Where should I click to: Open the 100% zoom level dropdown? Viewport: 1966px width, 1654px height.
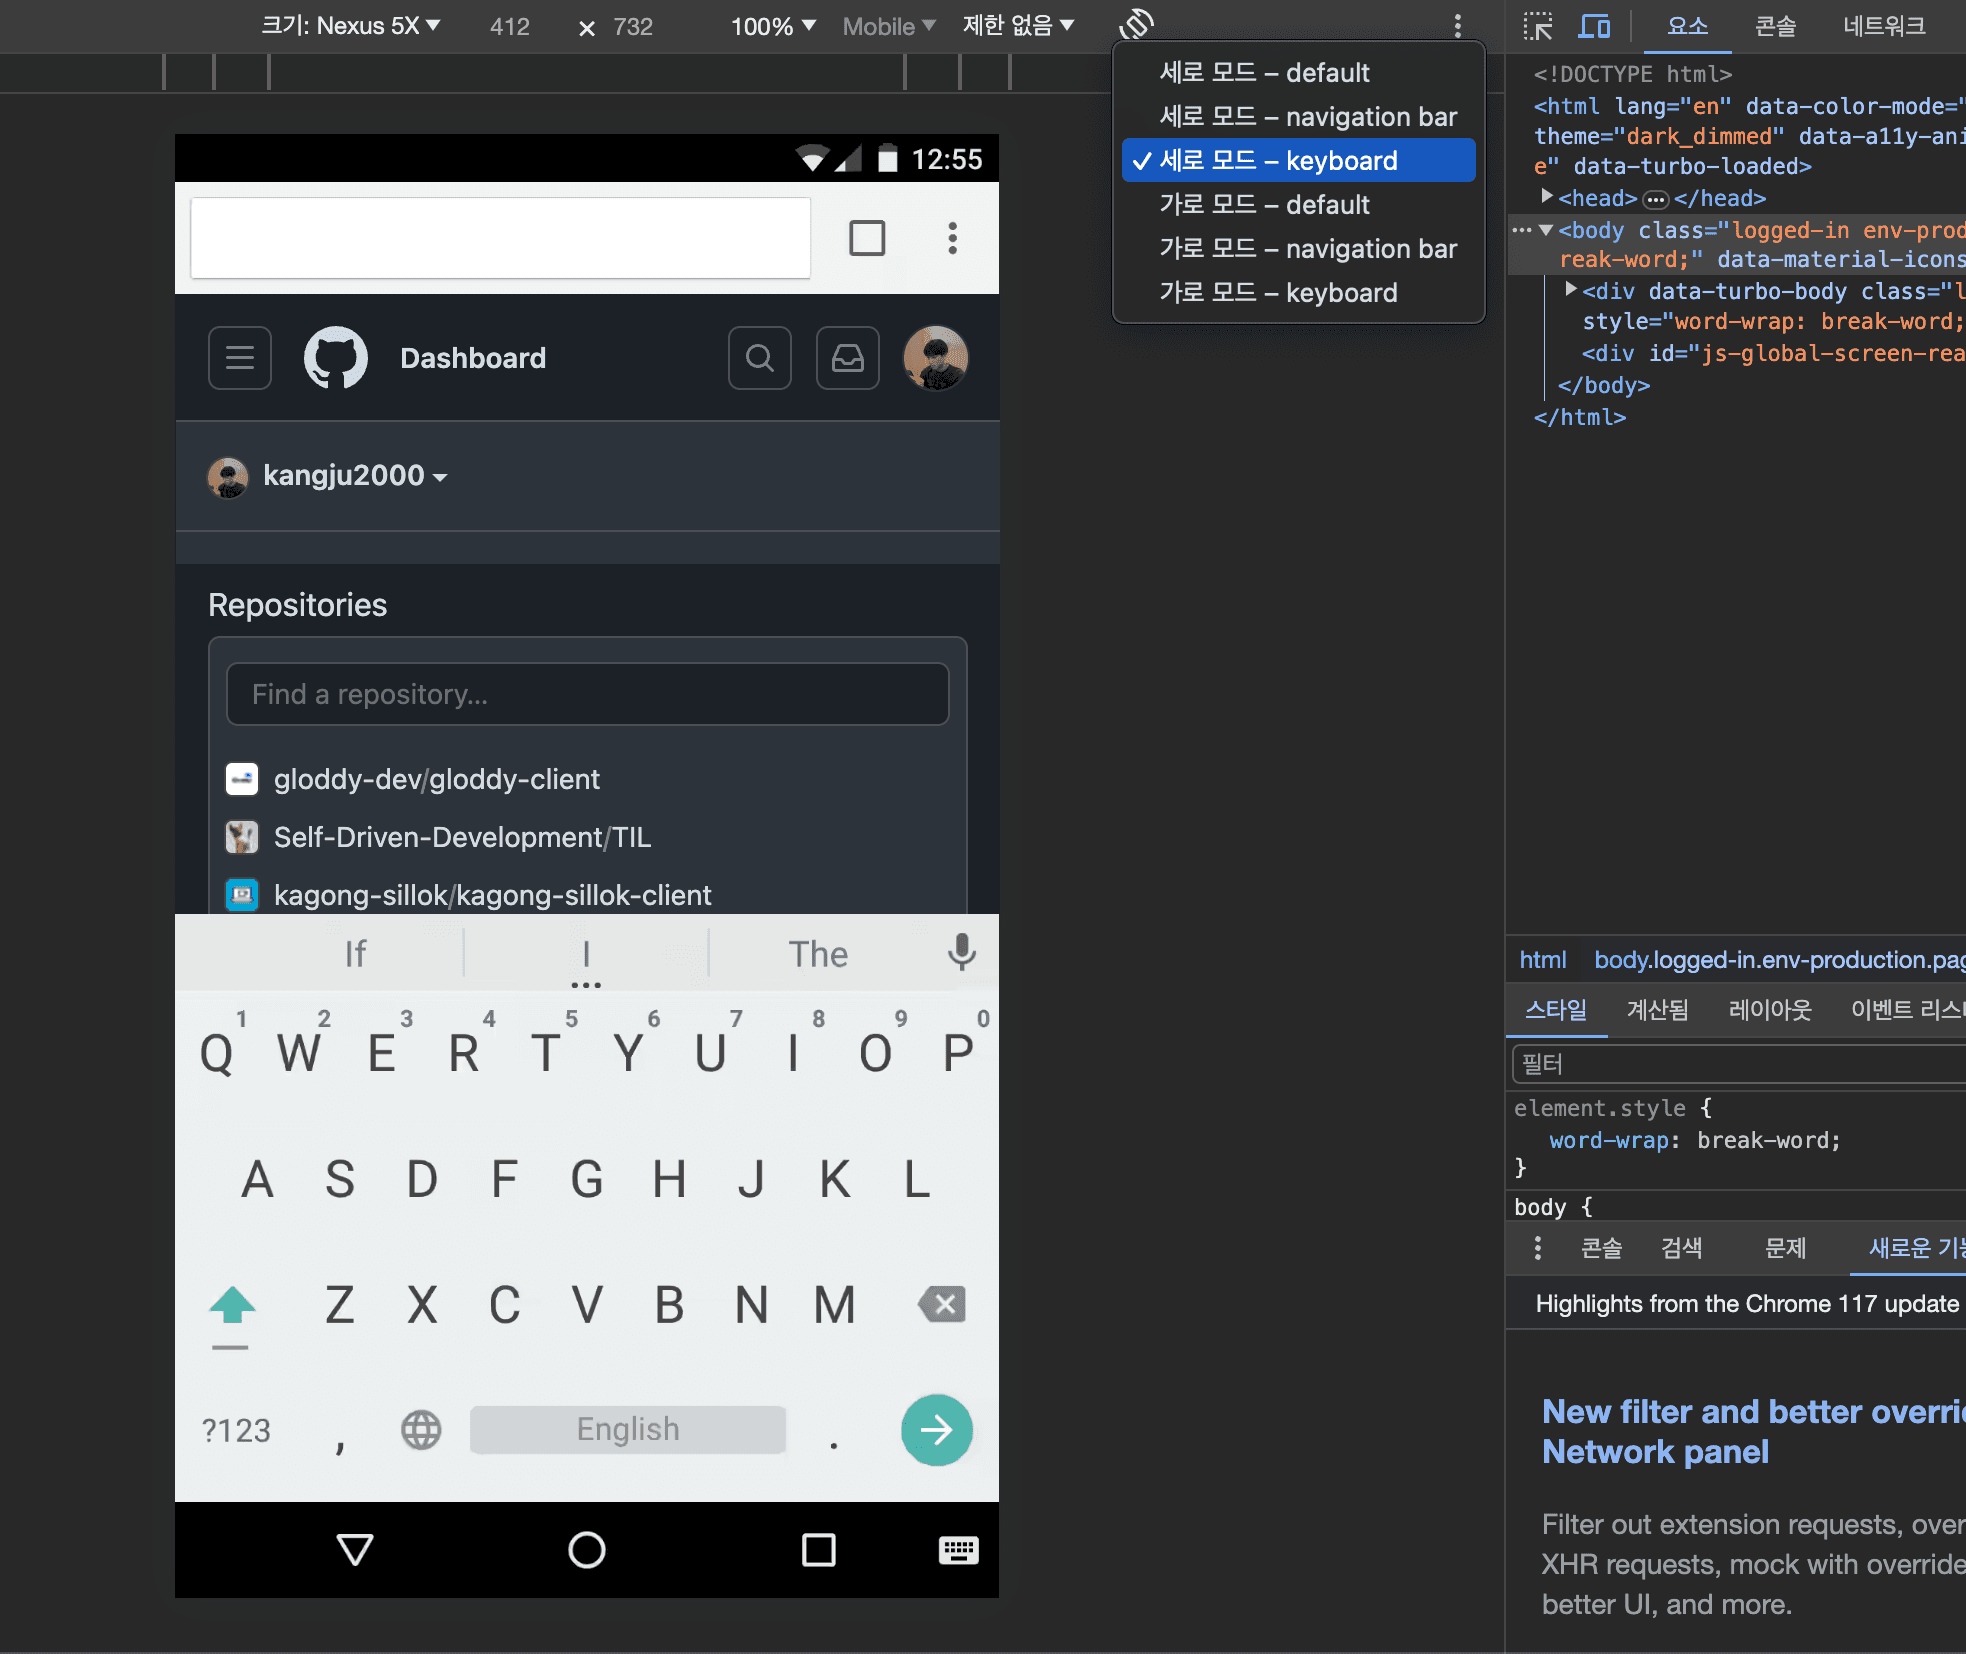click(x=773, y=26)
